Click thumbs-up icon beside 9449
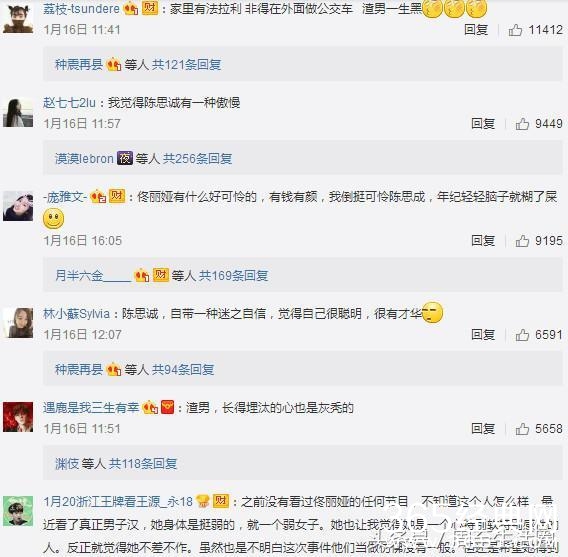This screenshot has width=568, height=557. click(522, 124)
